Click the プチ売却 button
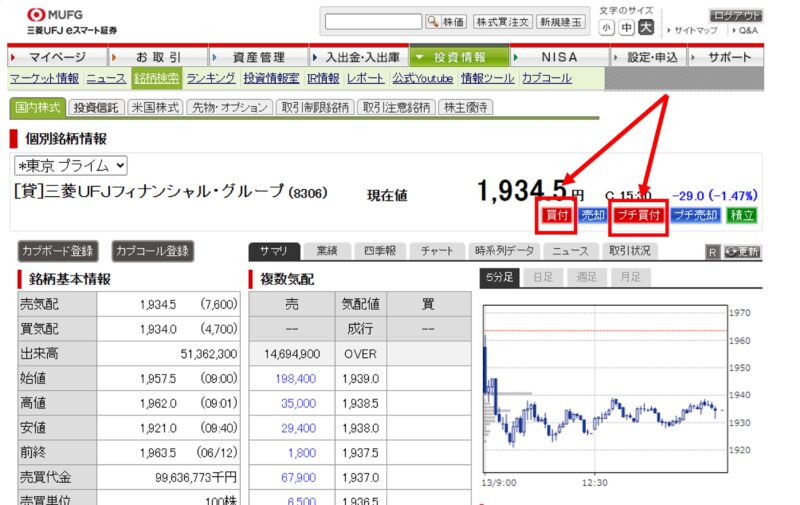 (x=695, y=215)
